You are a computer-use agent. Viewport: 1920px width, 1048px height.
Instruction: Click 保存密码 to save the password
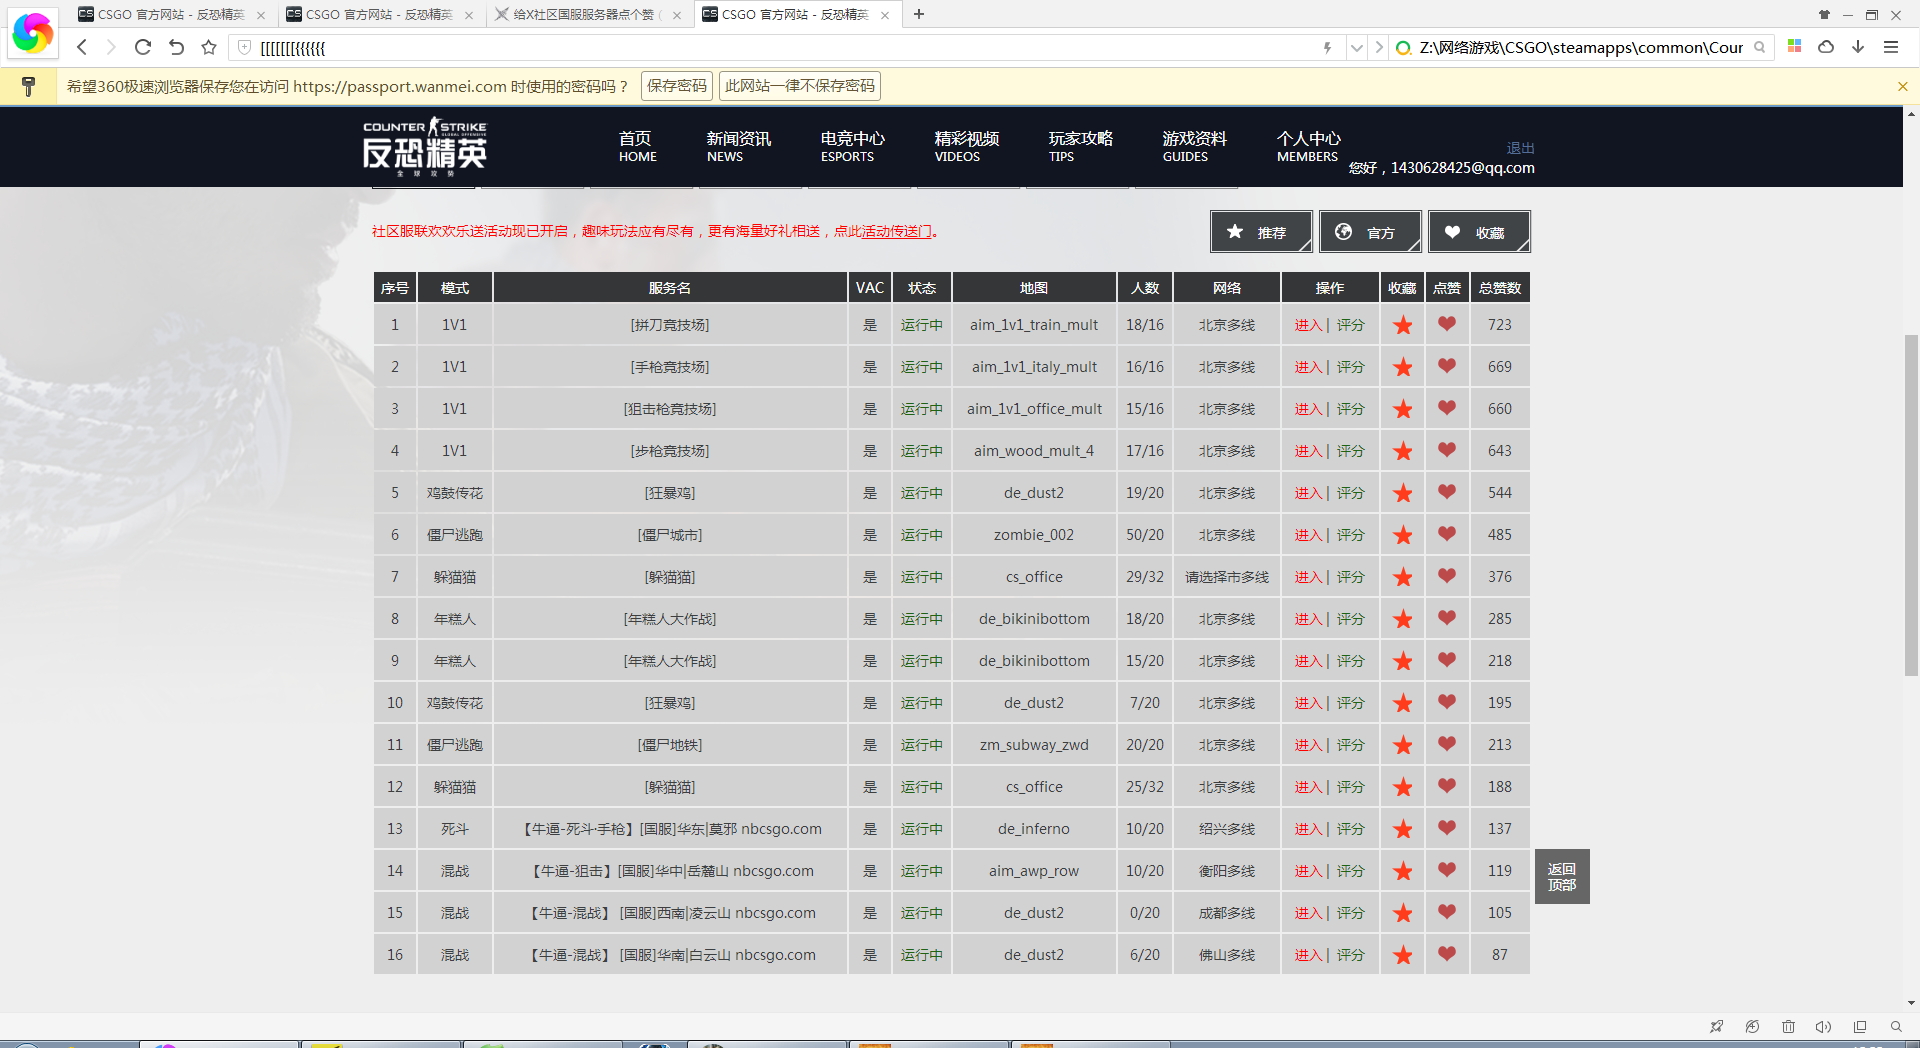coord(676,86)
